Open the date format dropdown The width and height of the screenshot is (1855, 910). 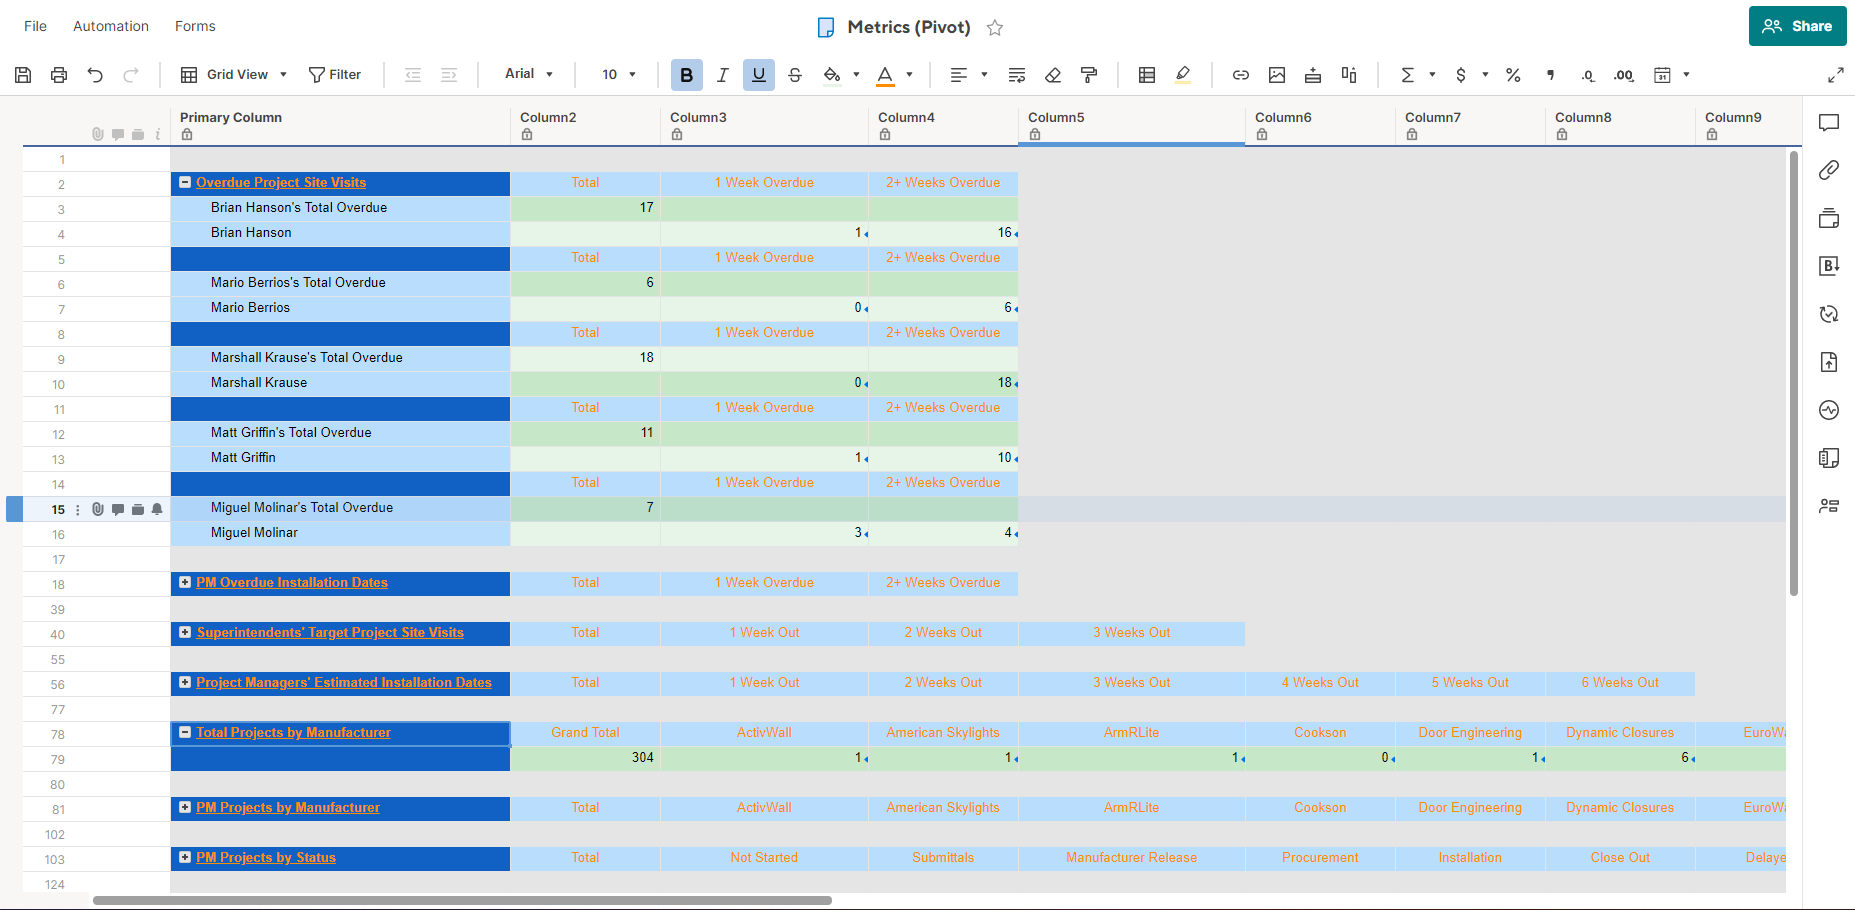1672,75
